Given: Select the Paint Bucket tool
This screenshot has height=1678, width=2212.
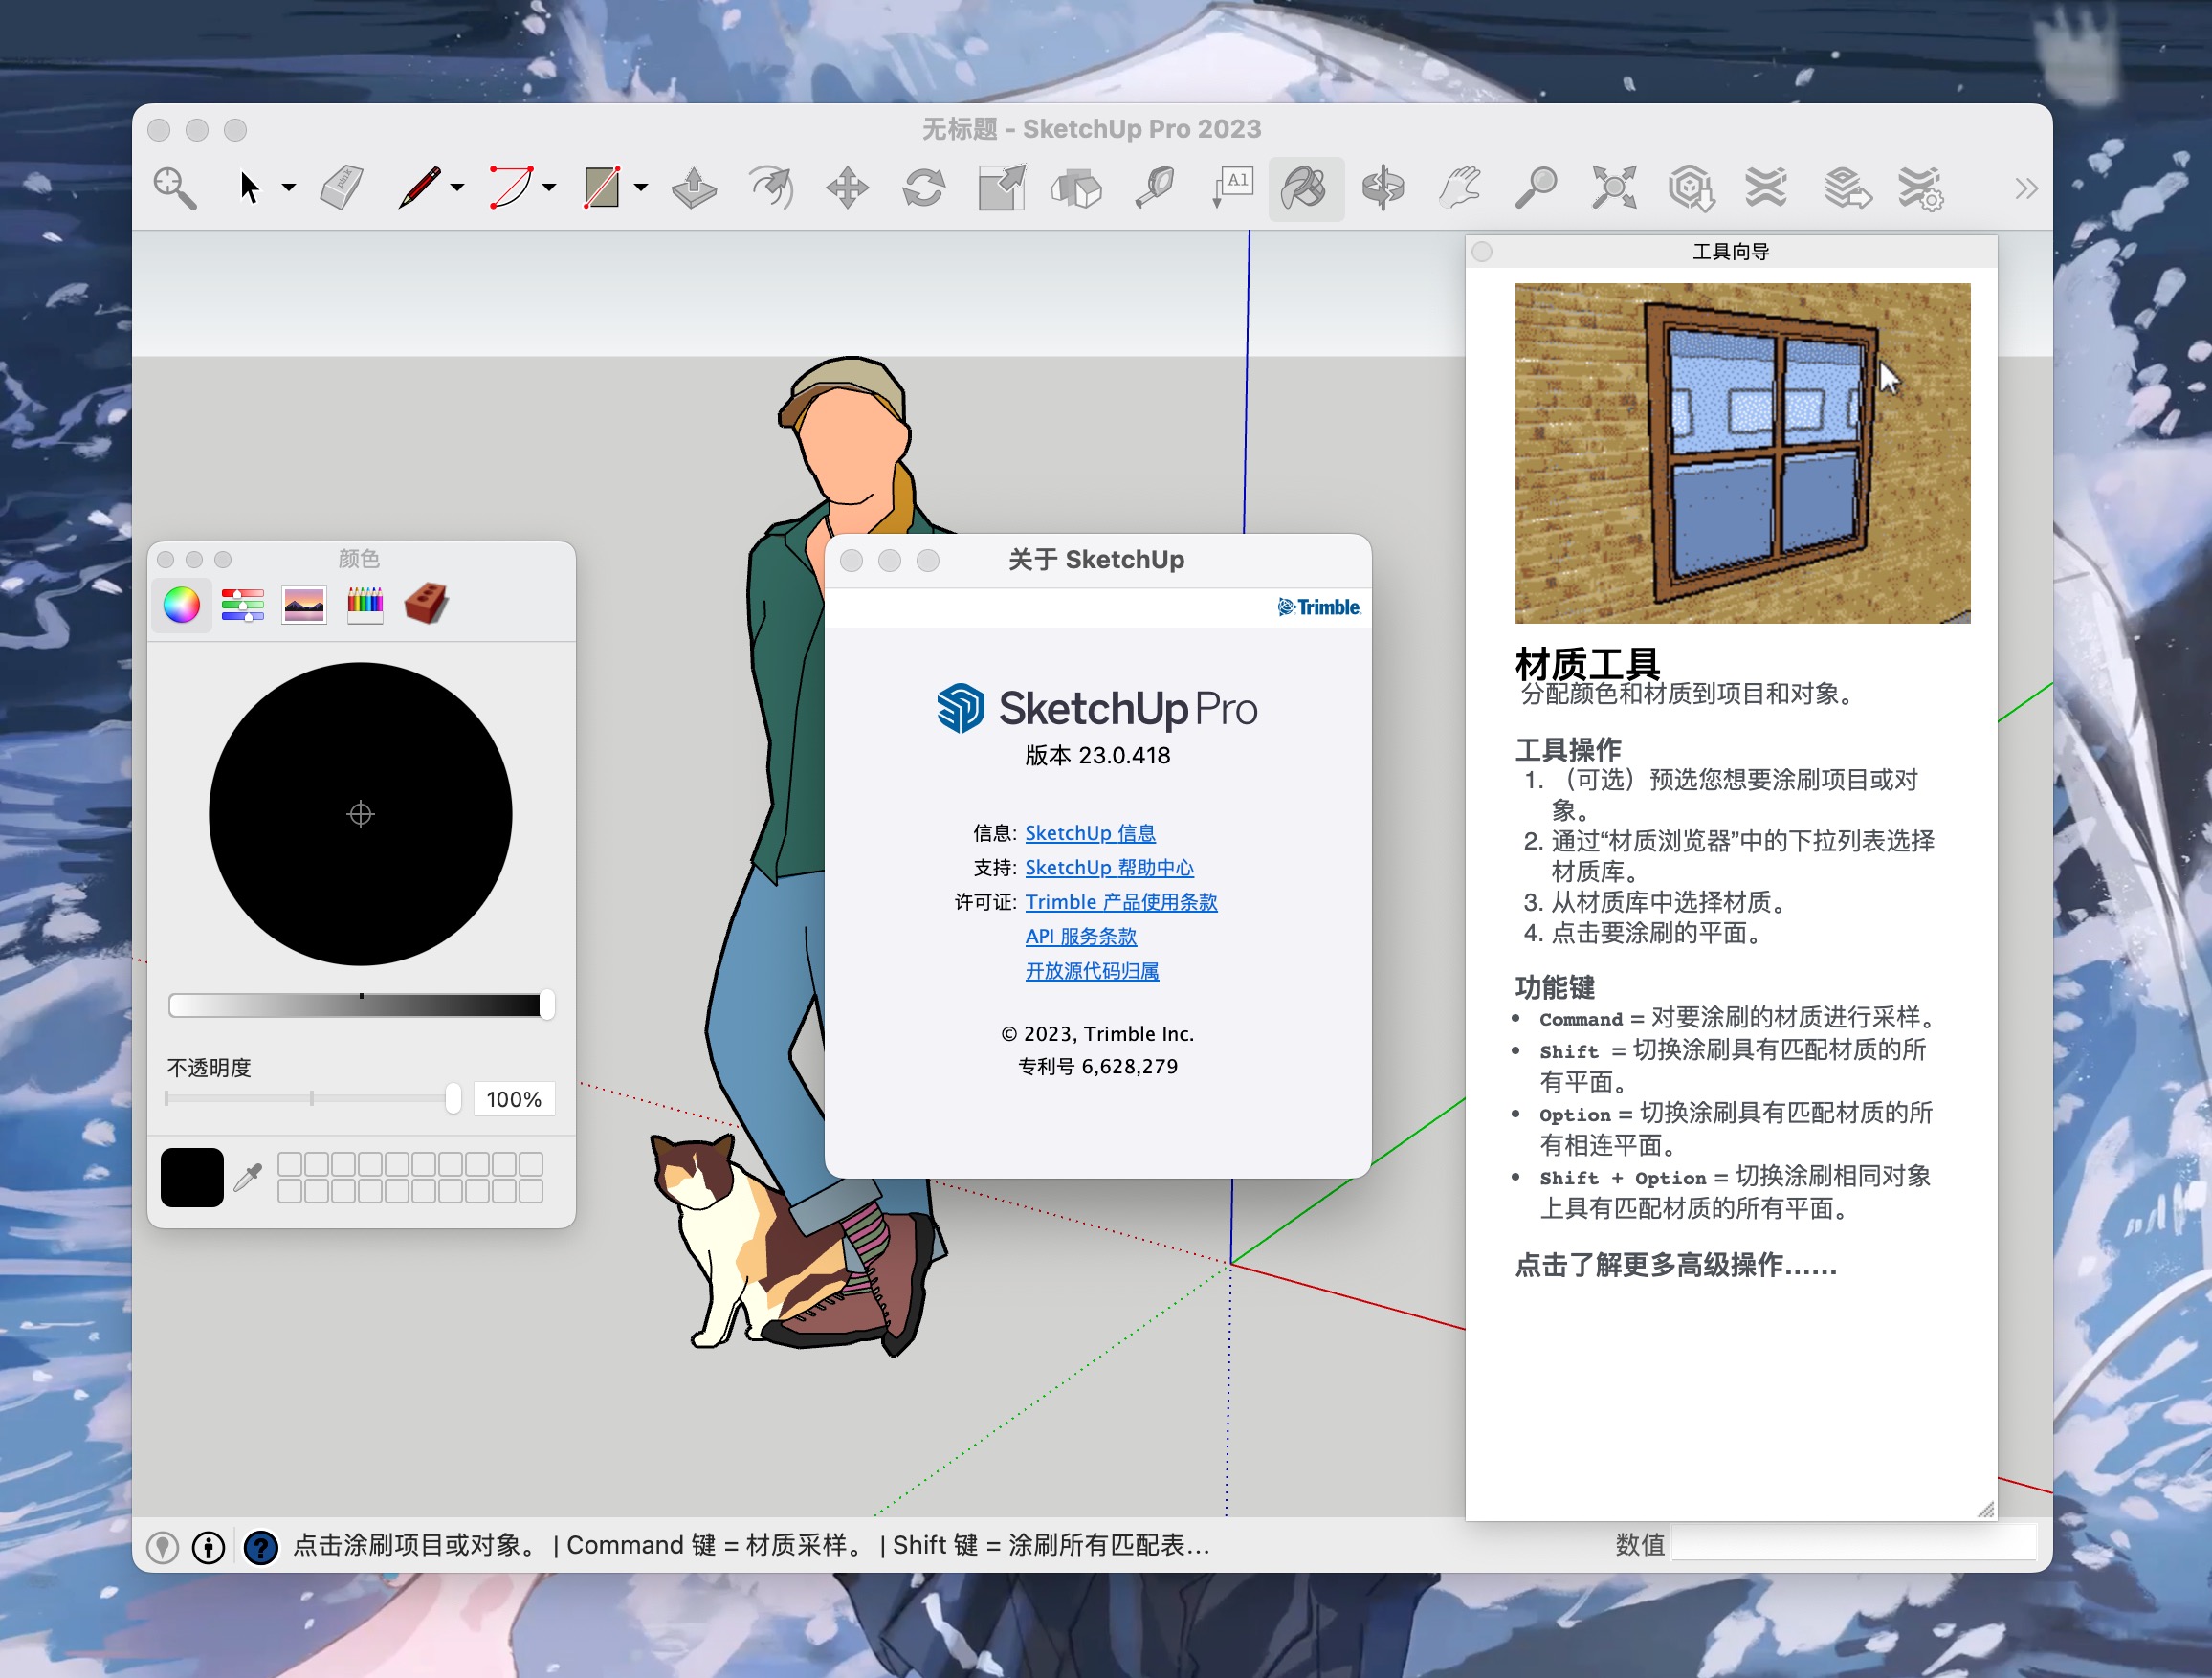Looking at the screenshot, I should 1306,188.
